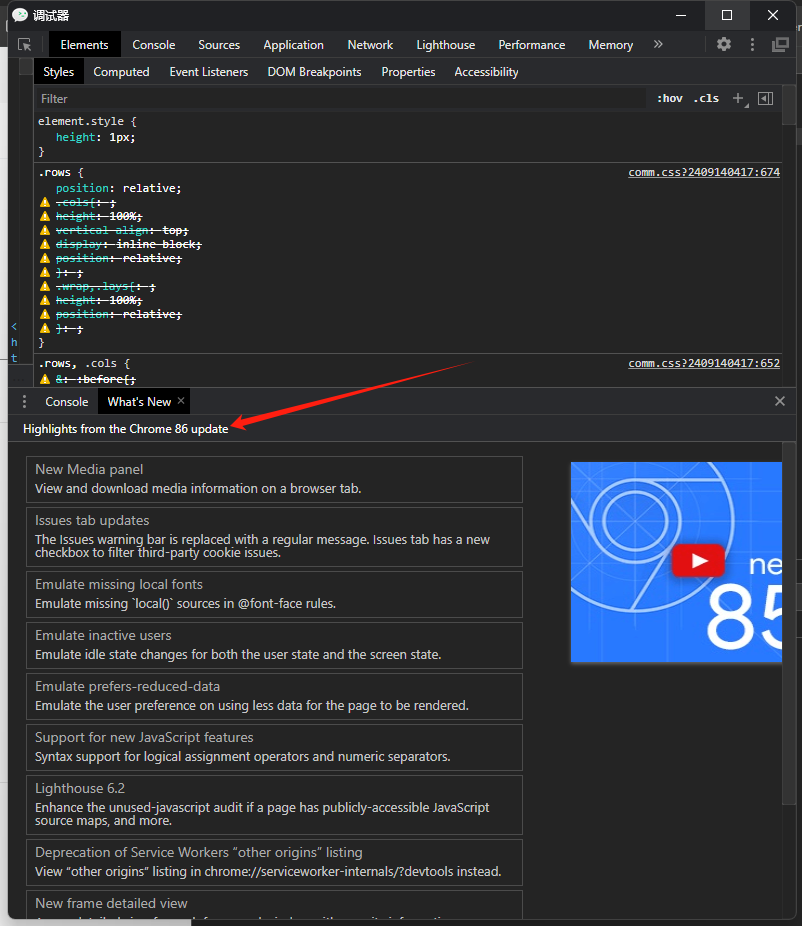Open the New Media panel item
This screenshot has width=802, height=926.
[x=275, y=479]
